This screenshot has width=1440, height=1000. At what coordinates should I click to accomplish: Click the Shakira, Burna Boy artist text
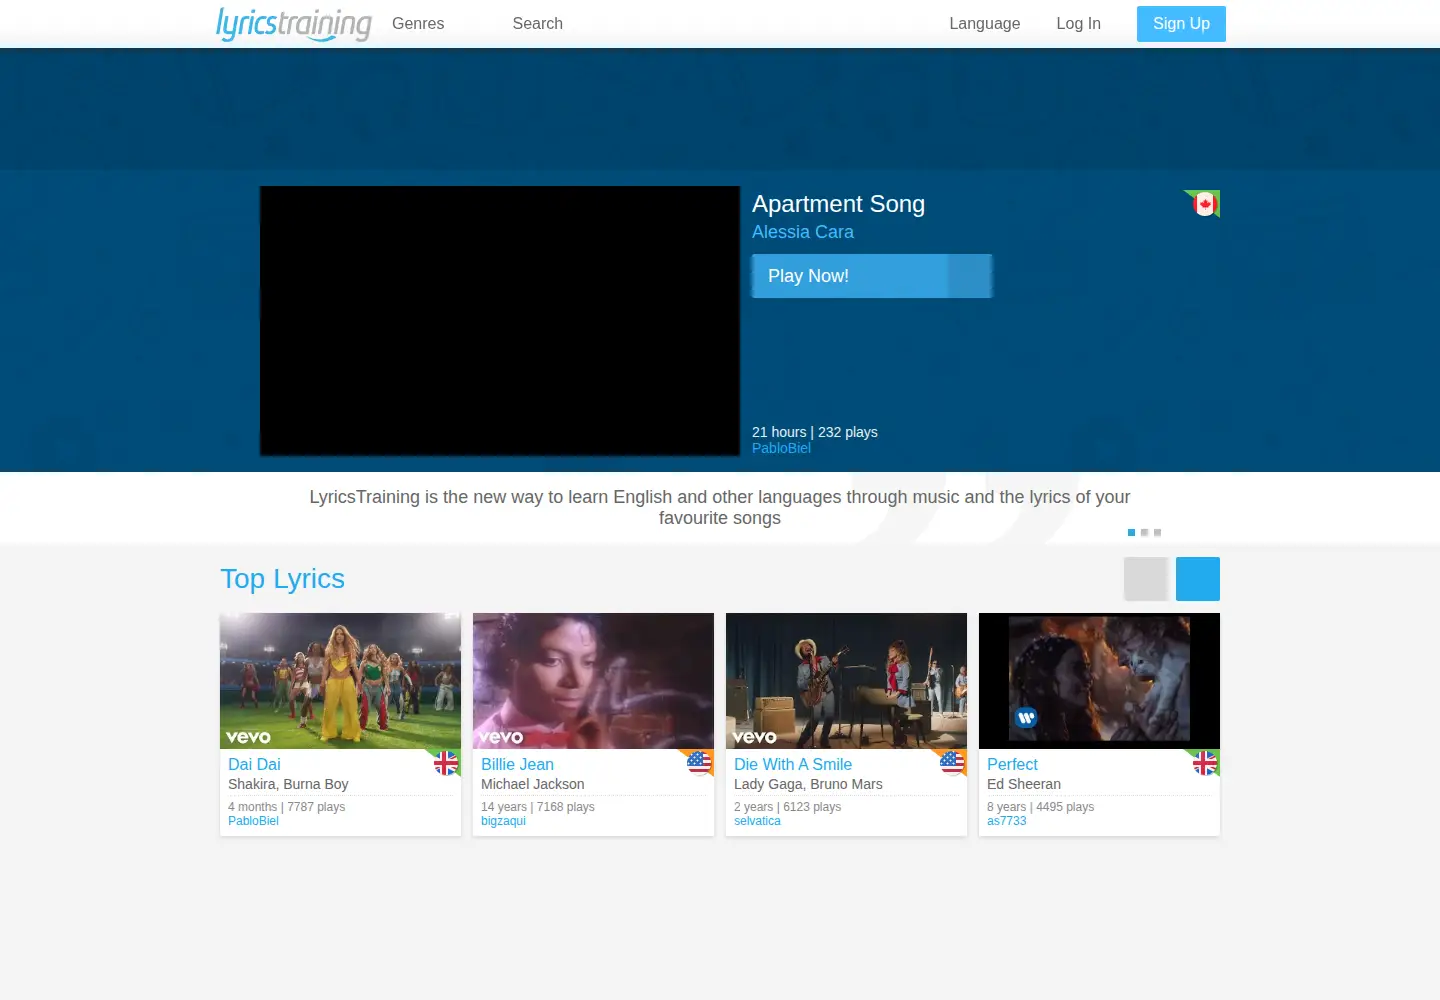coord(288,784)
